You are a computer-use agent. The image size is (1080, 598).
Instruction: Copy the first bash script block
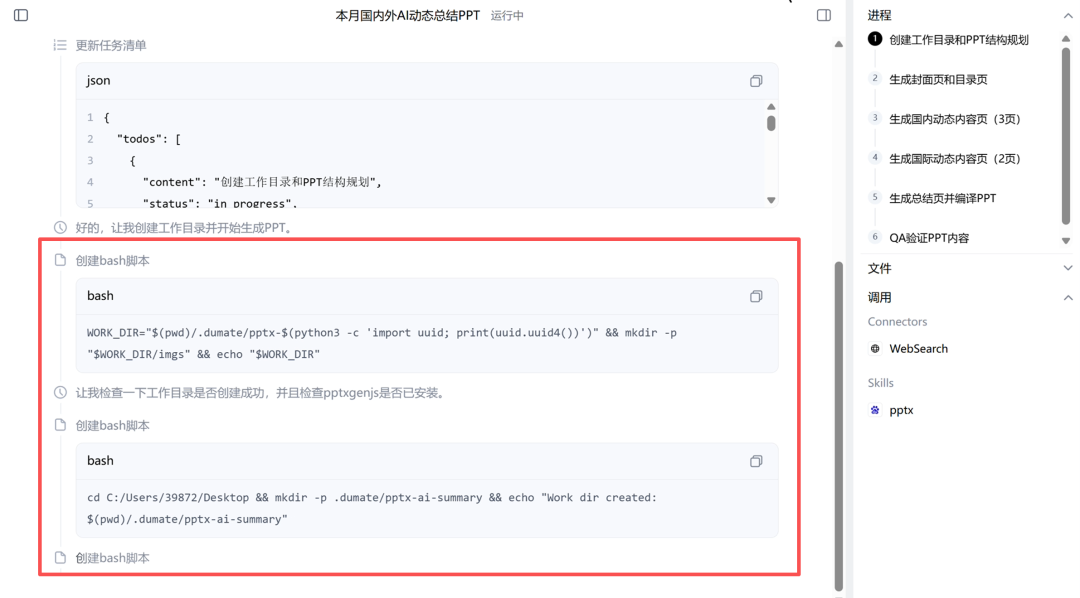pyautogui.click(x=756, y=296)
